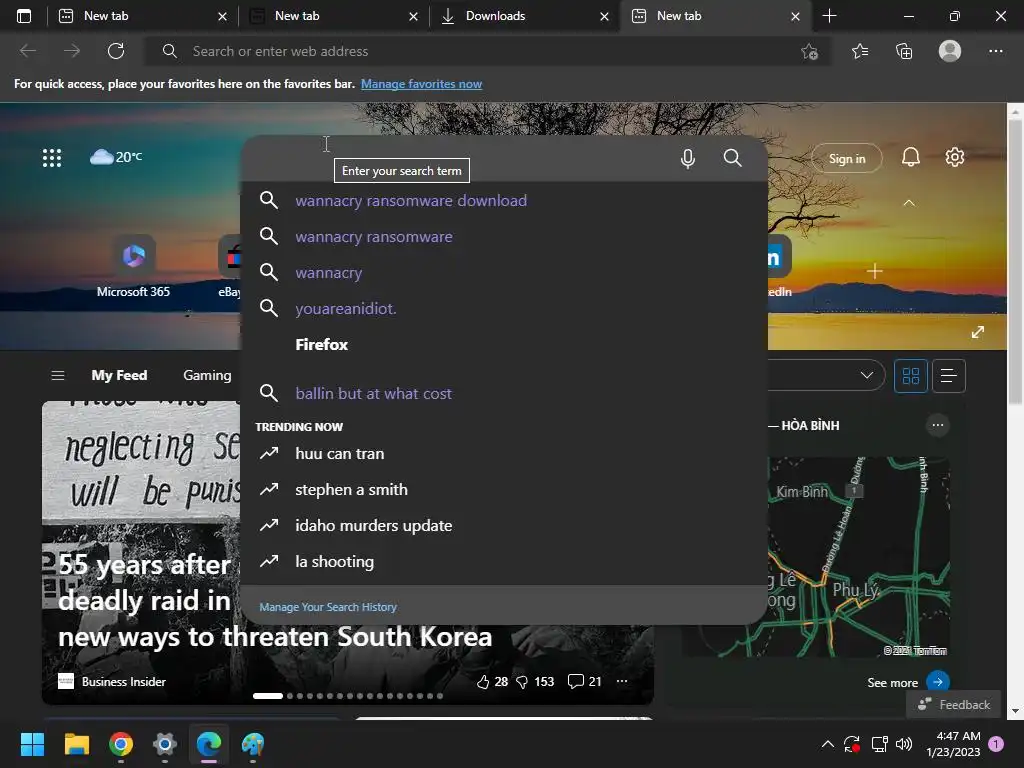
Task: Switch feed to list view
Action: click(x=949, y=376)
